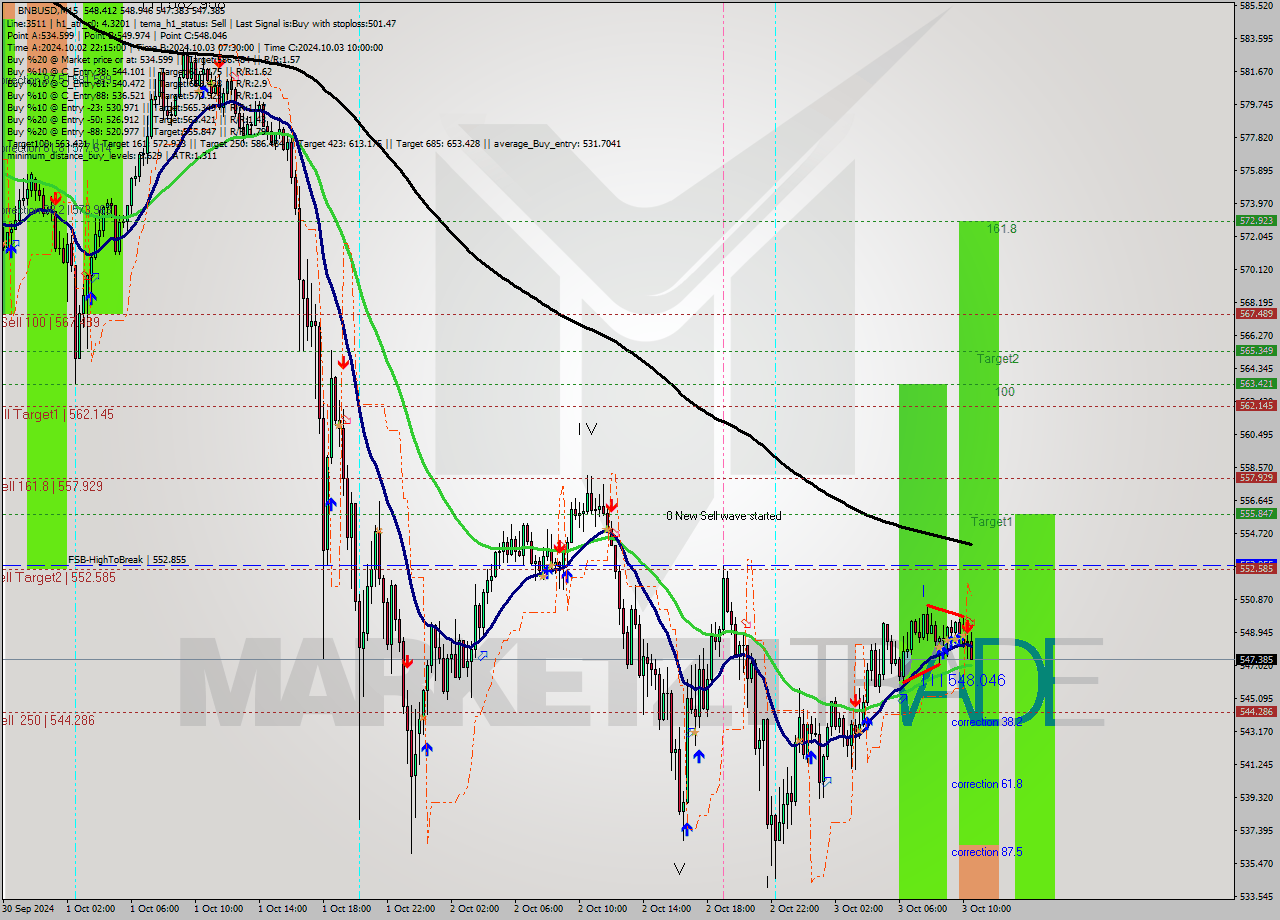Viewport: 1280px width, 920px height.
Task: Click the 'Sell 100 | 567.489' level label
Action: pos(50,322)
